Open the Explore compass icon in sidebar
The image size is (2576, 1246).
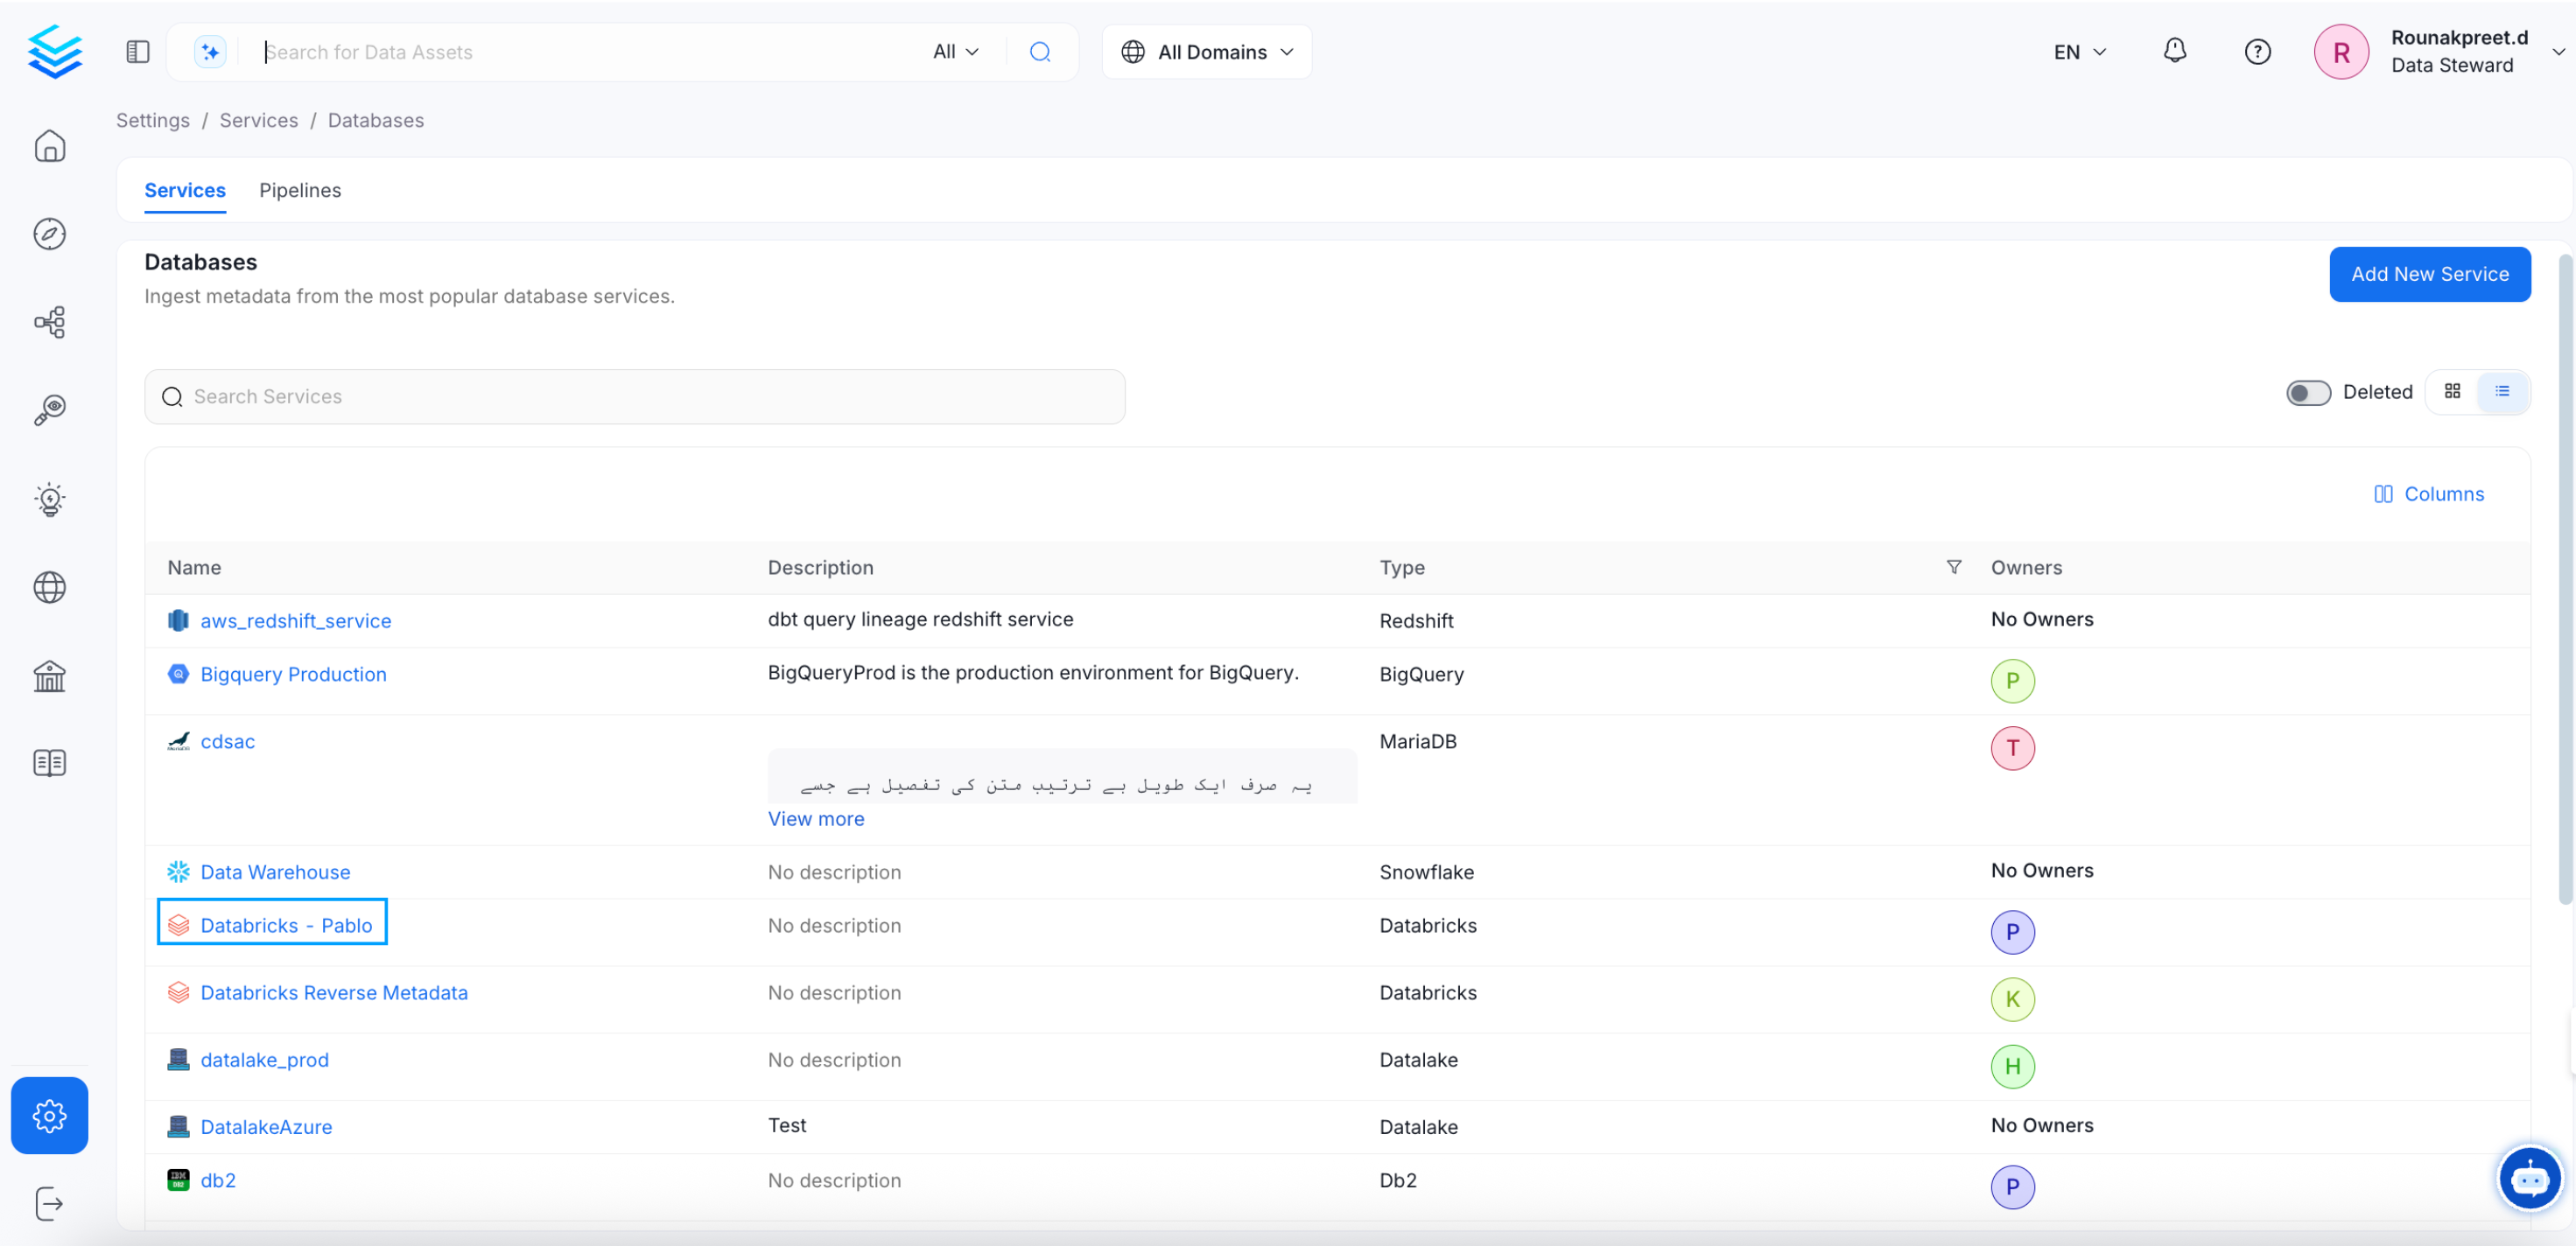[50, 234]
